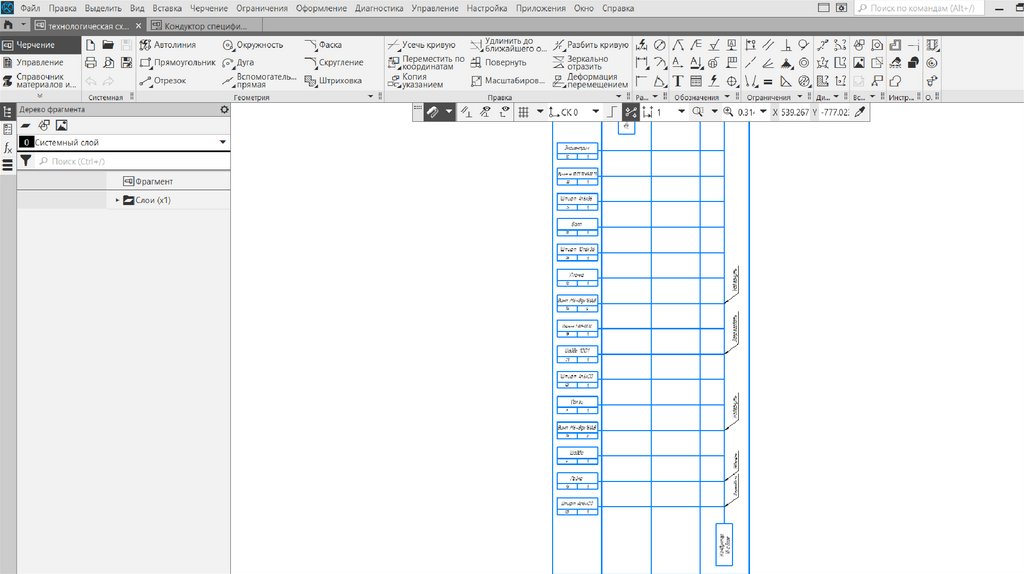Click the picture insert icon in ribbon
Screen dimensions: 1024x574
click(x=859, y=63)
